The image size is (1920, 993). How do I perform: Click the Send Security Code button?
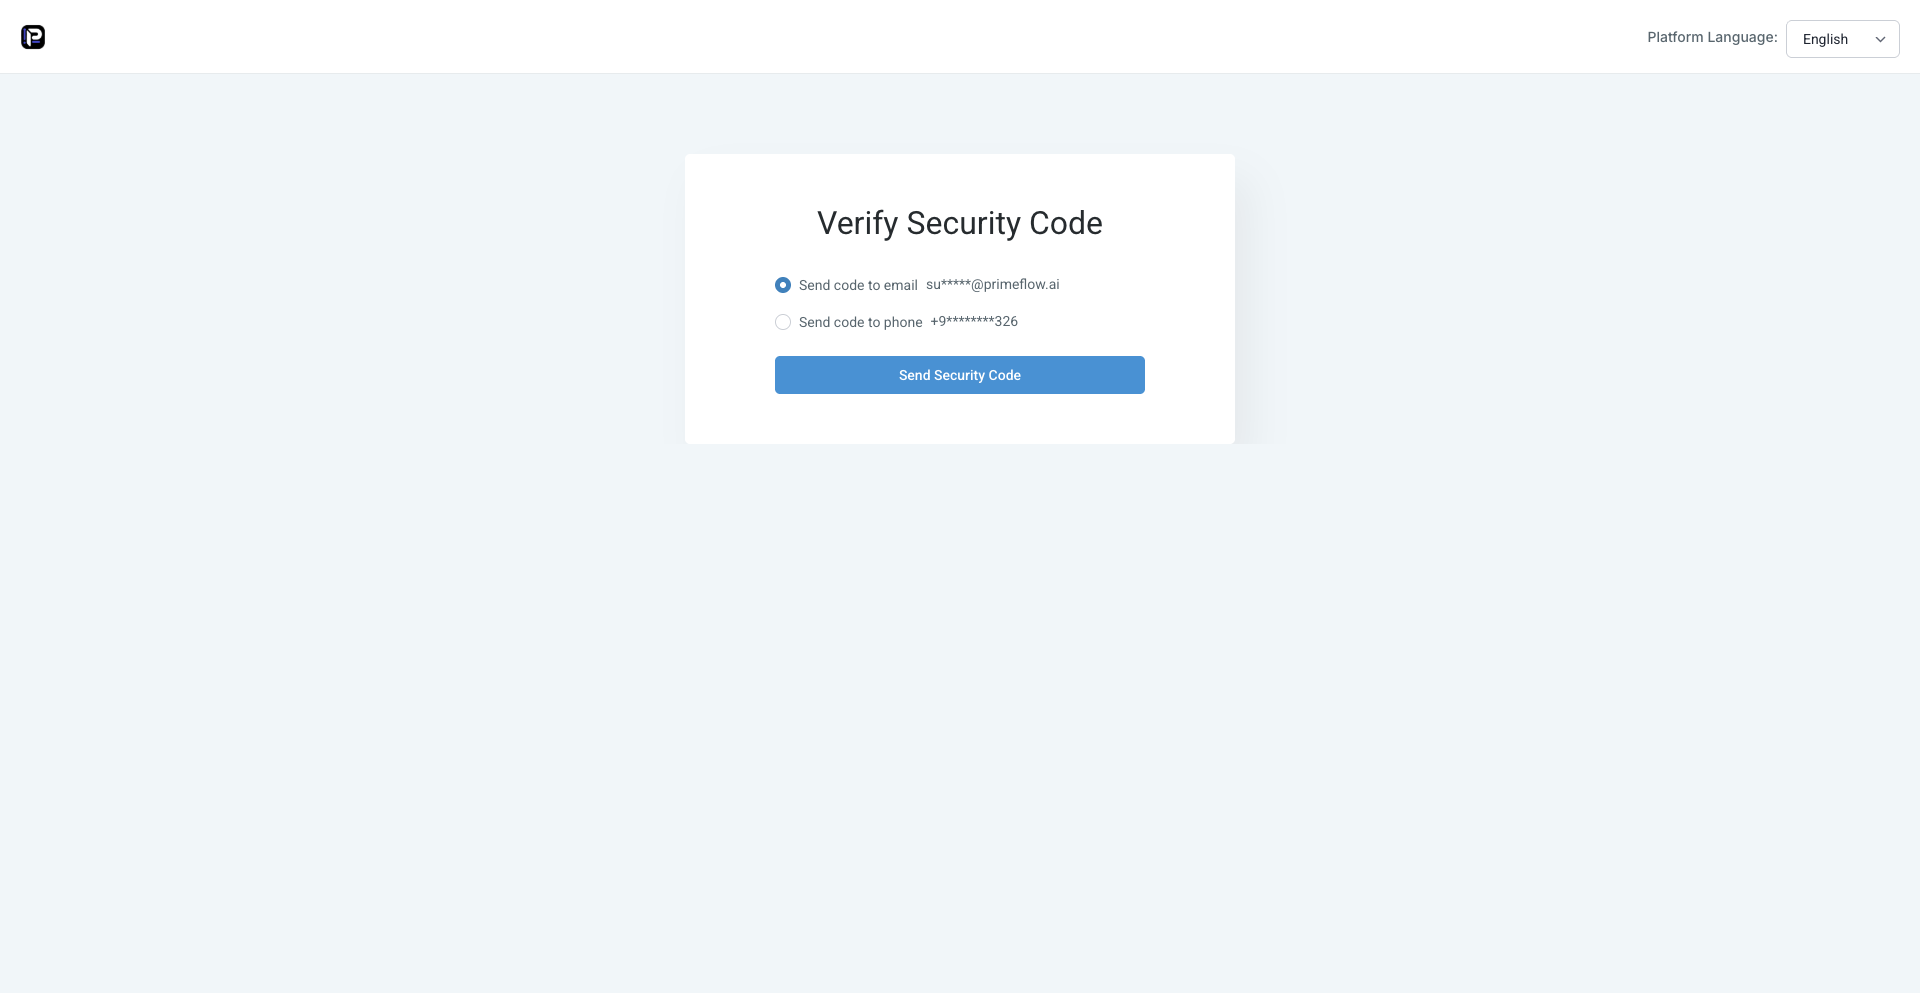coord(960,375)
